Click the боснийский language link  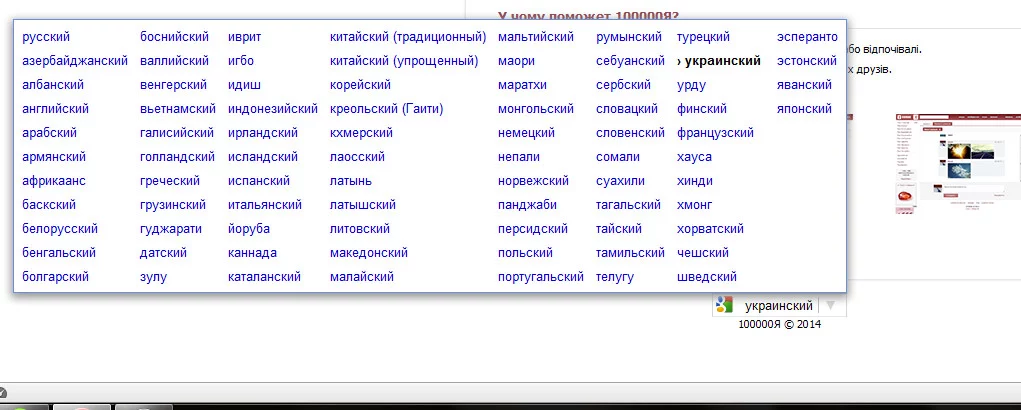point(175,37)
